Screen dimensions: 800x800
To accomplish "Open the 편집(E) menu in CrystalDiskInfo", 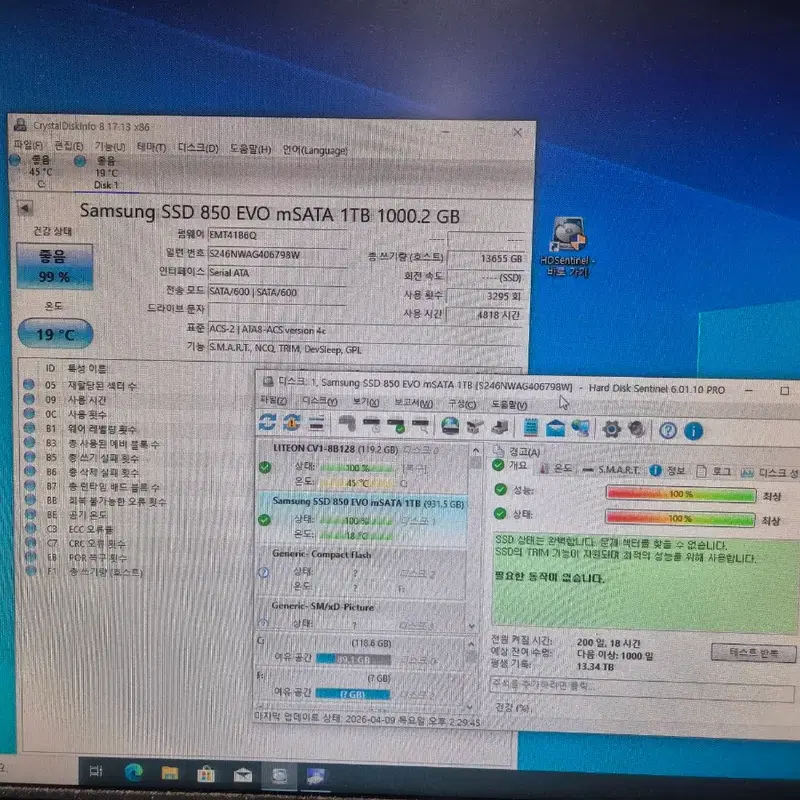I will click(69, 146).
